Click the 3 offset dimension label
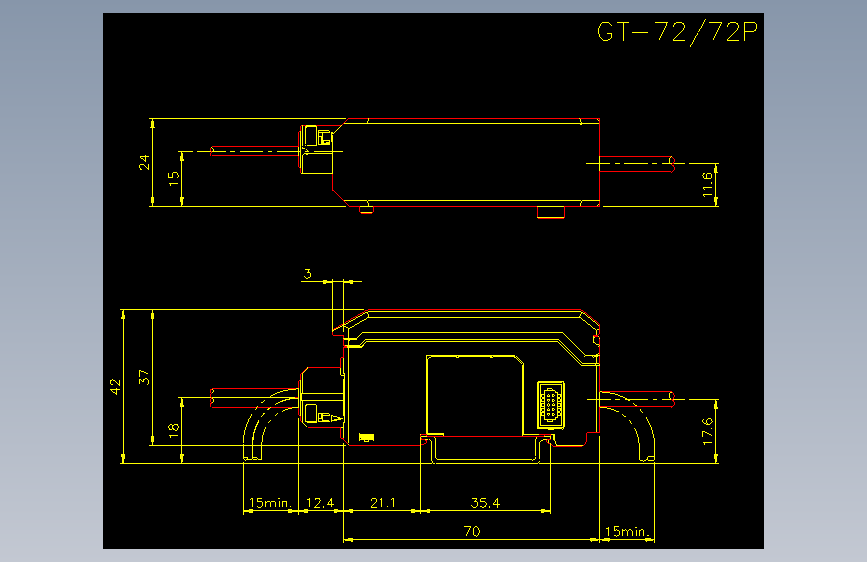The image size is (867, 562). click(x=307, y=273)
